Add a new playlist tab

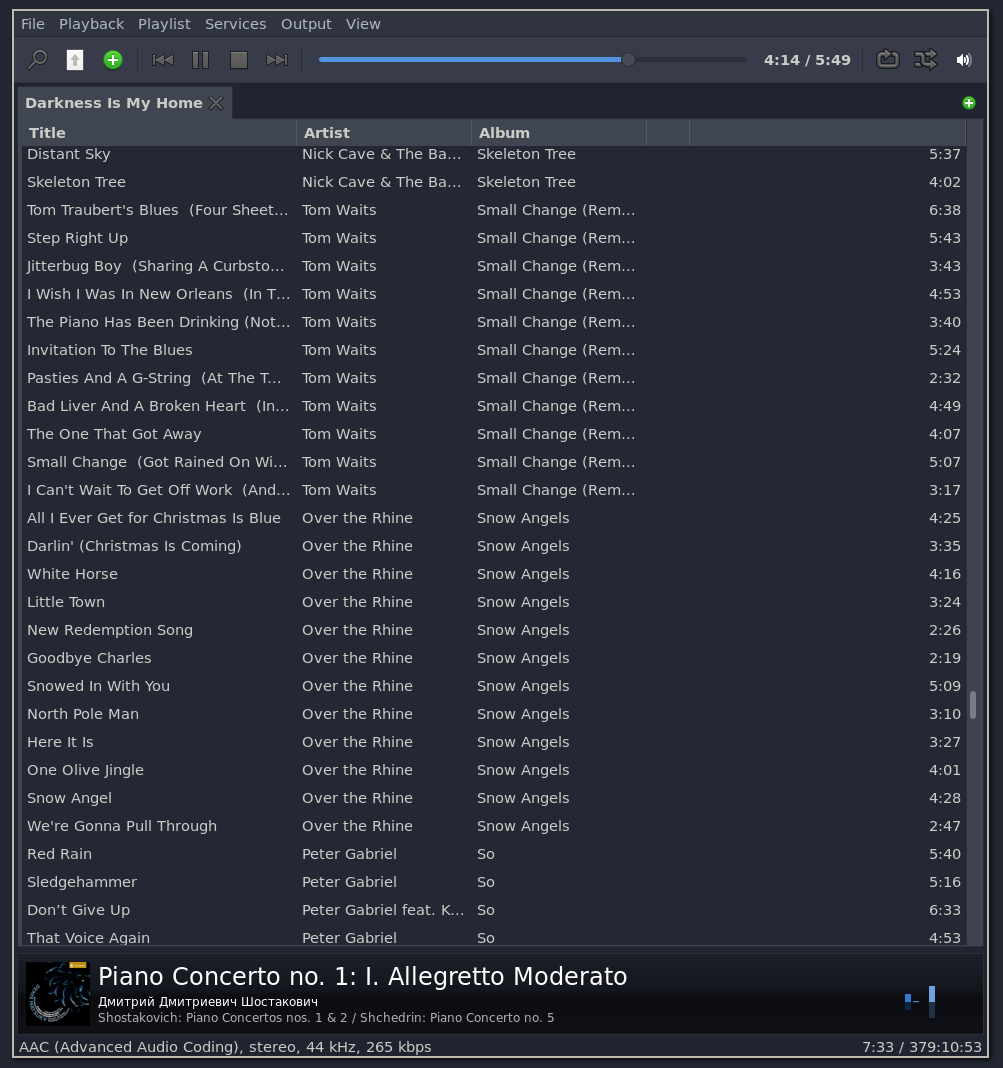(968, 103)
